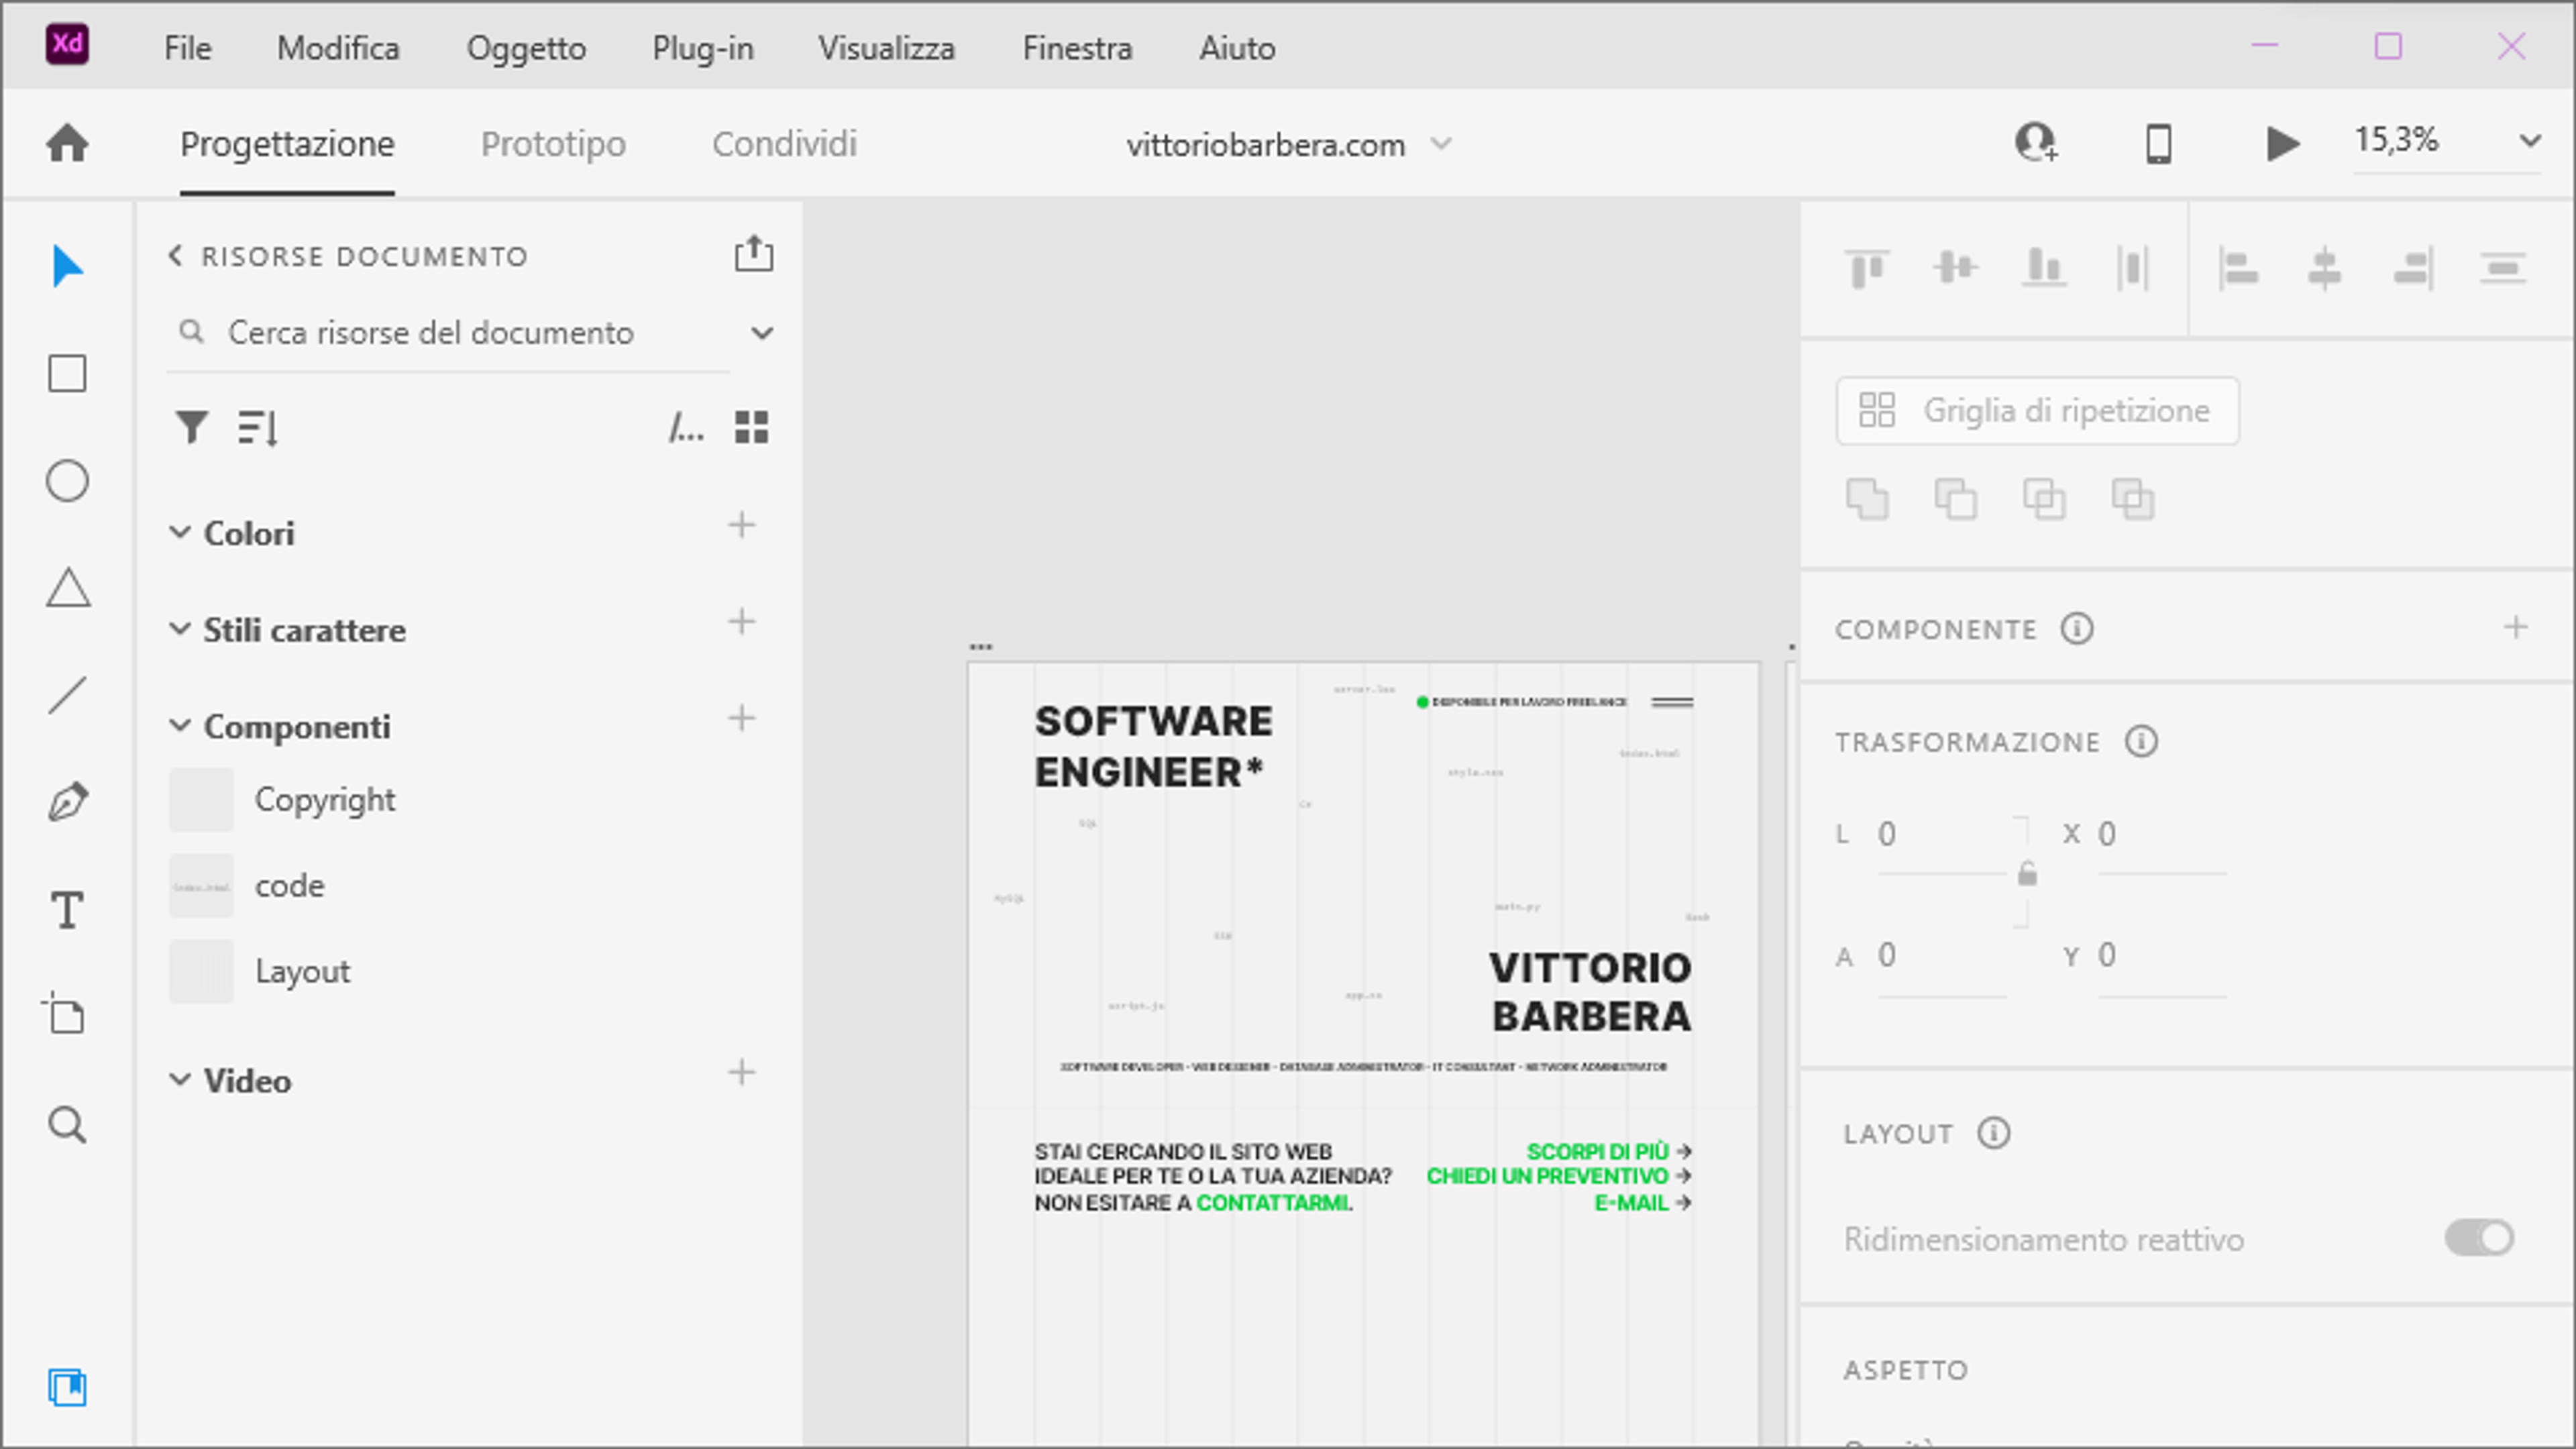Image resolution: width=2576 pixels, height=1449 pixels.
Task: Collapse the Colori section
Action: coord(179,532)
